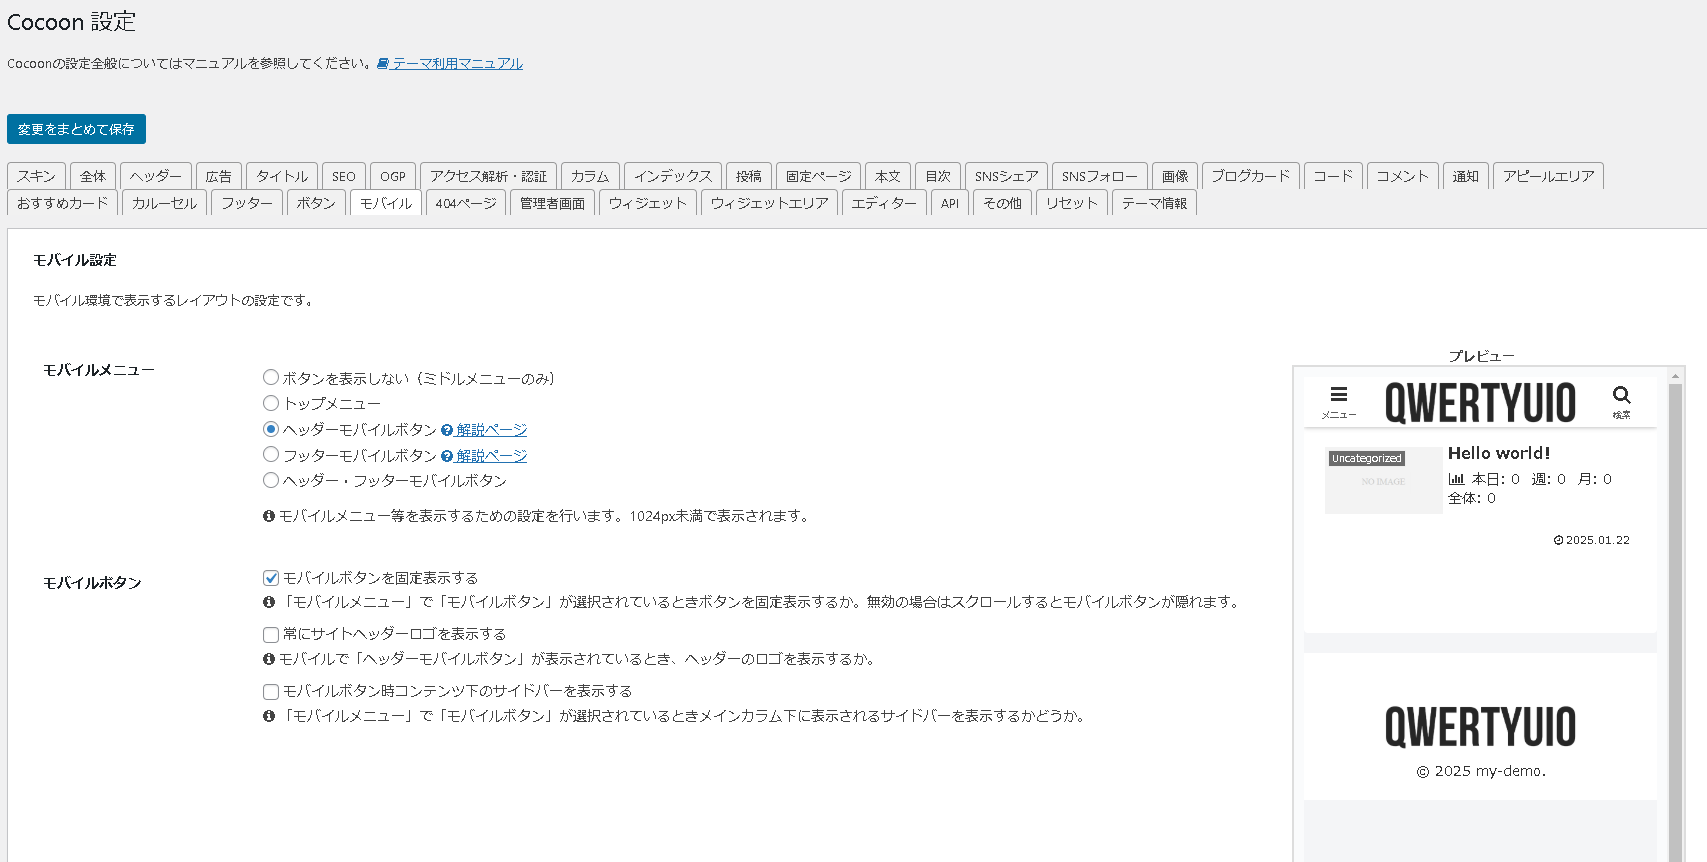Click the bar chart icon under Hello world!

click(1456, 479)
